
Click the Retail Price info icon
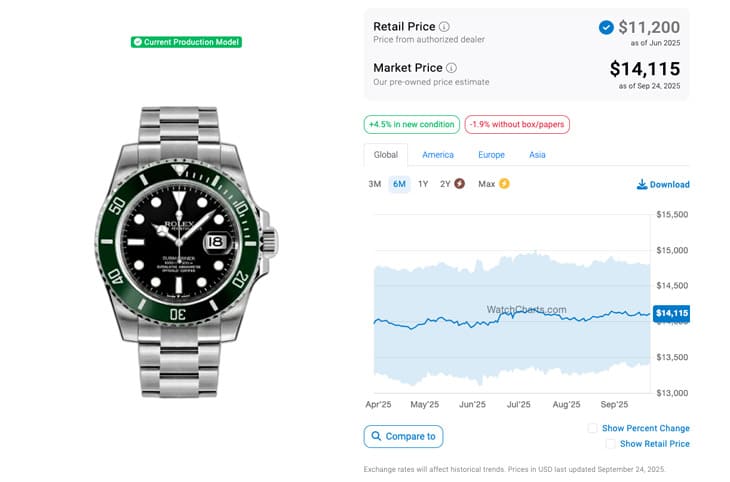445,27
